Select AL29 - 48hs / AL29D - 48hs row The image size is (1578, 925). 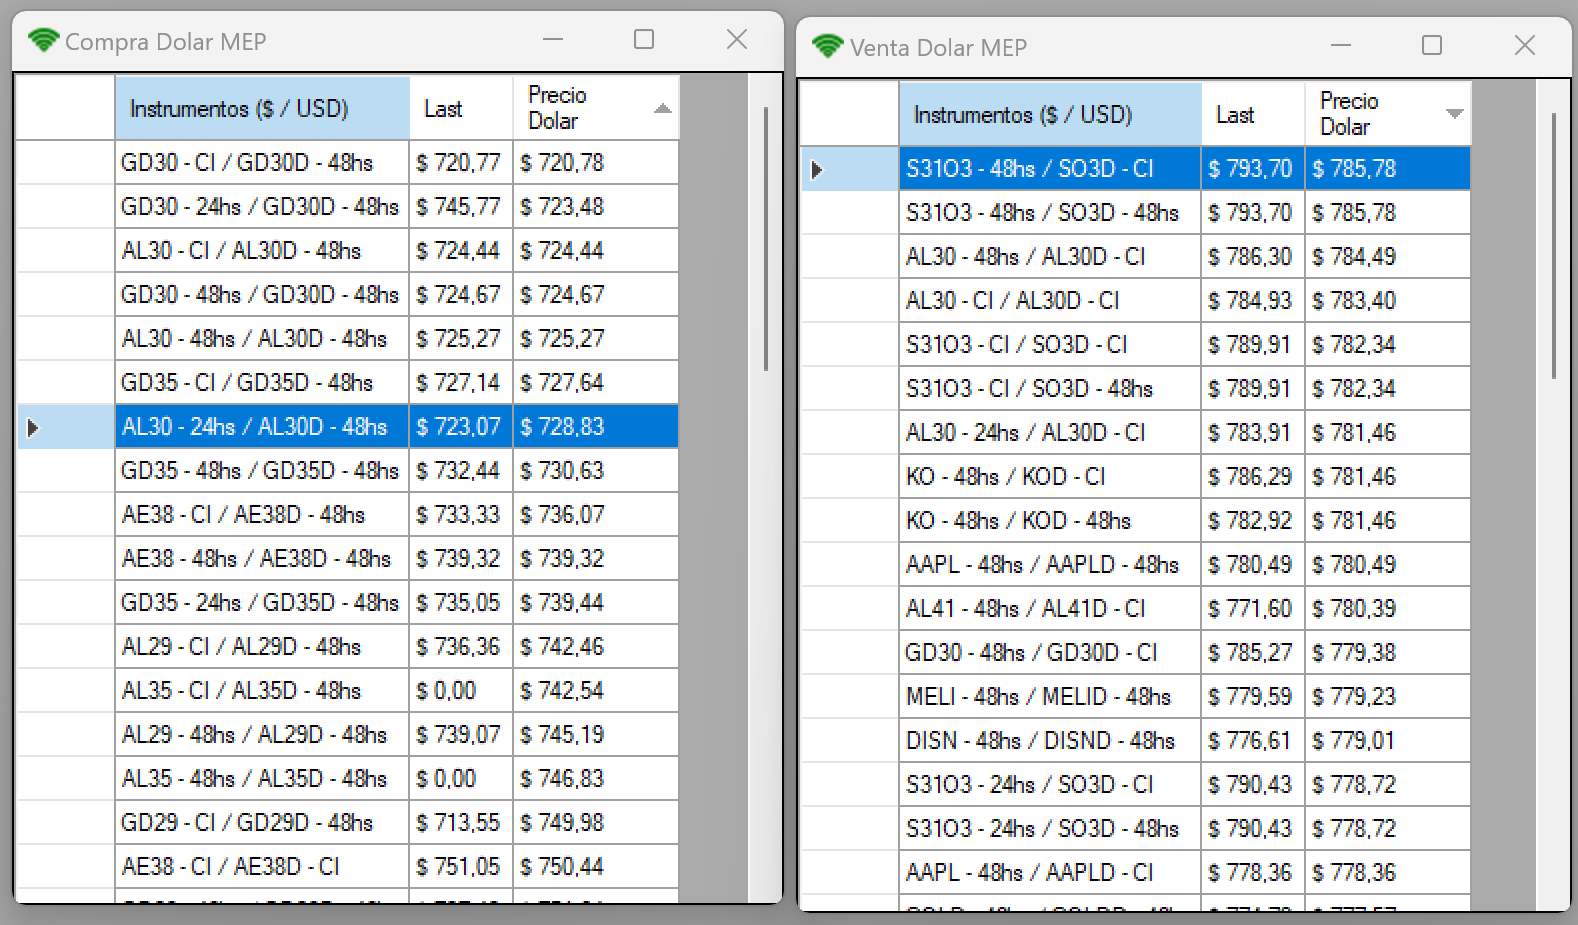pos(347,734)
